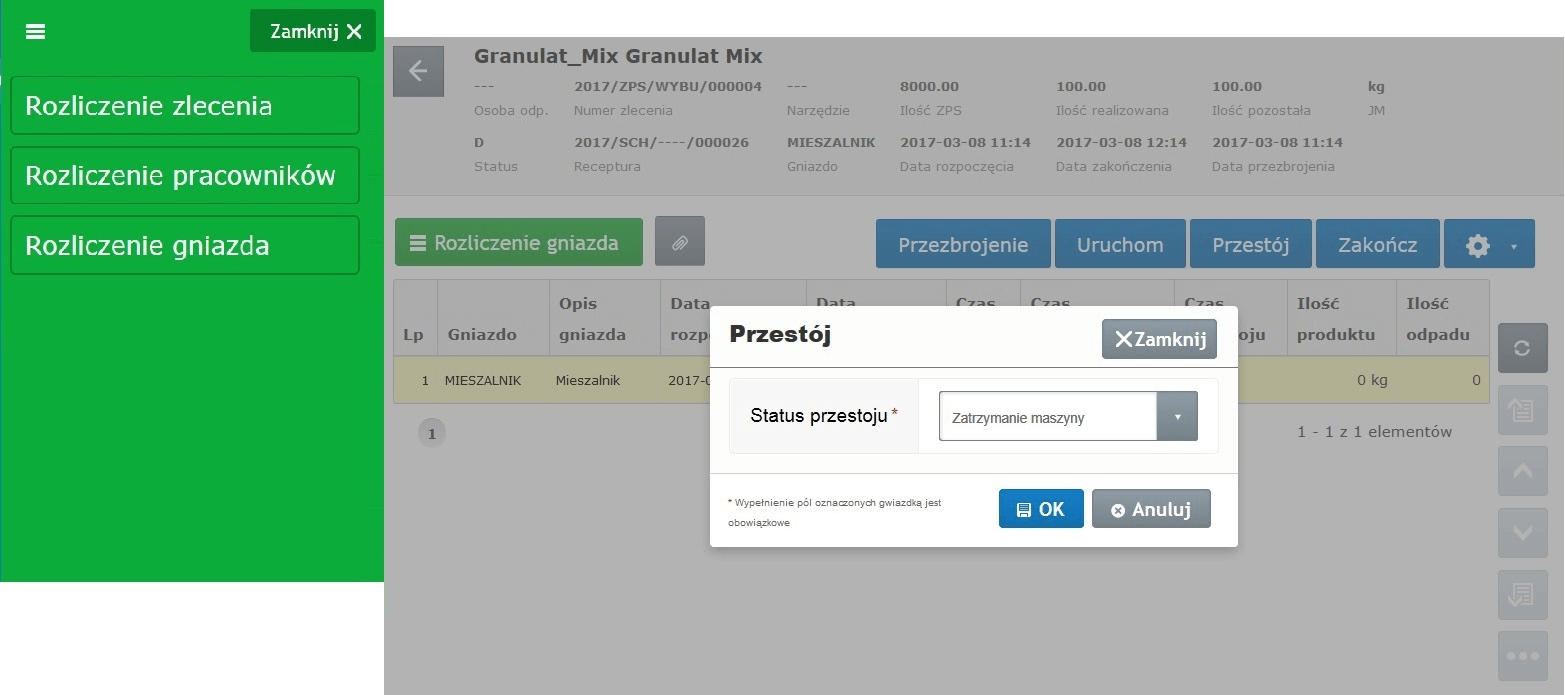Select Rozliczenie gniazda in the sidebar
The image size is (1565, 695).
(x=185, y=245)
